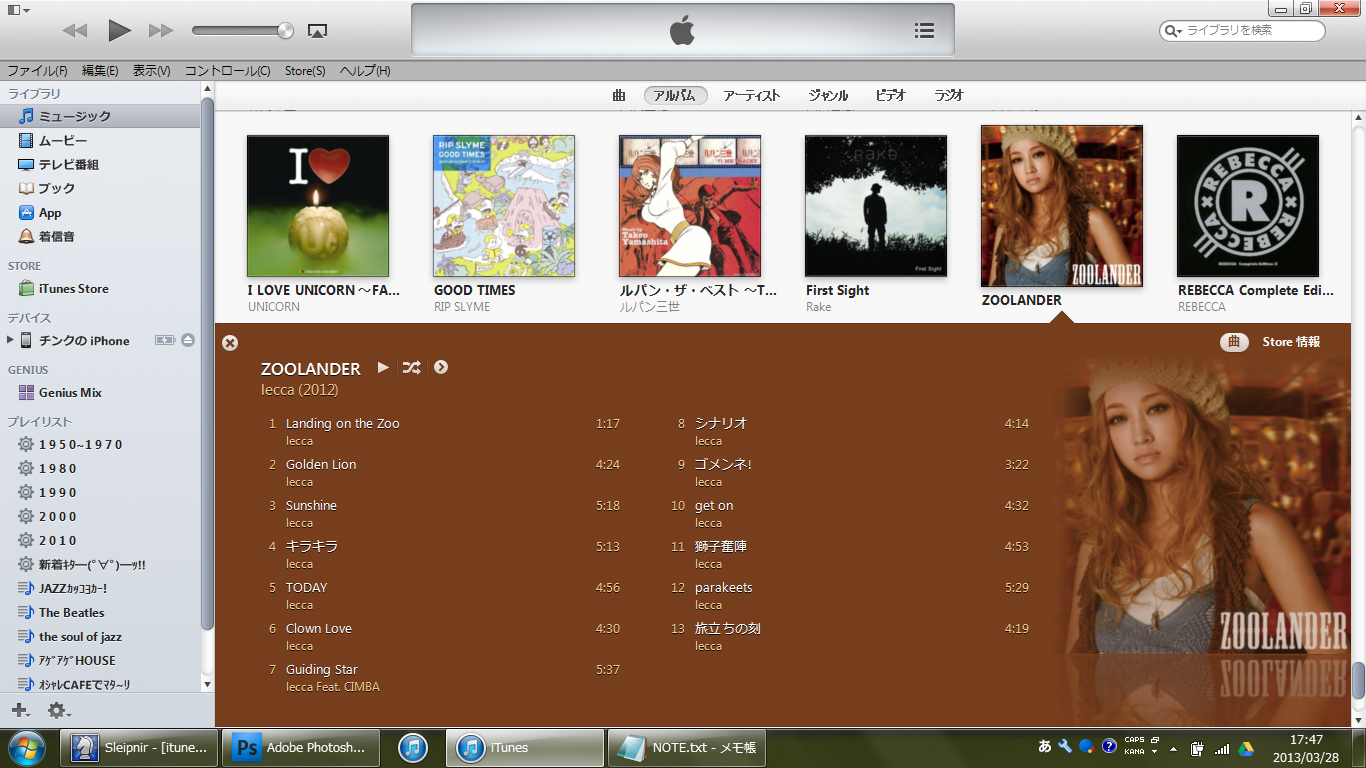This screenshot has width=1366, height=768.
Task: Select the track parakeets
Action: tap(724, 587)
